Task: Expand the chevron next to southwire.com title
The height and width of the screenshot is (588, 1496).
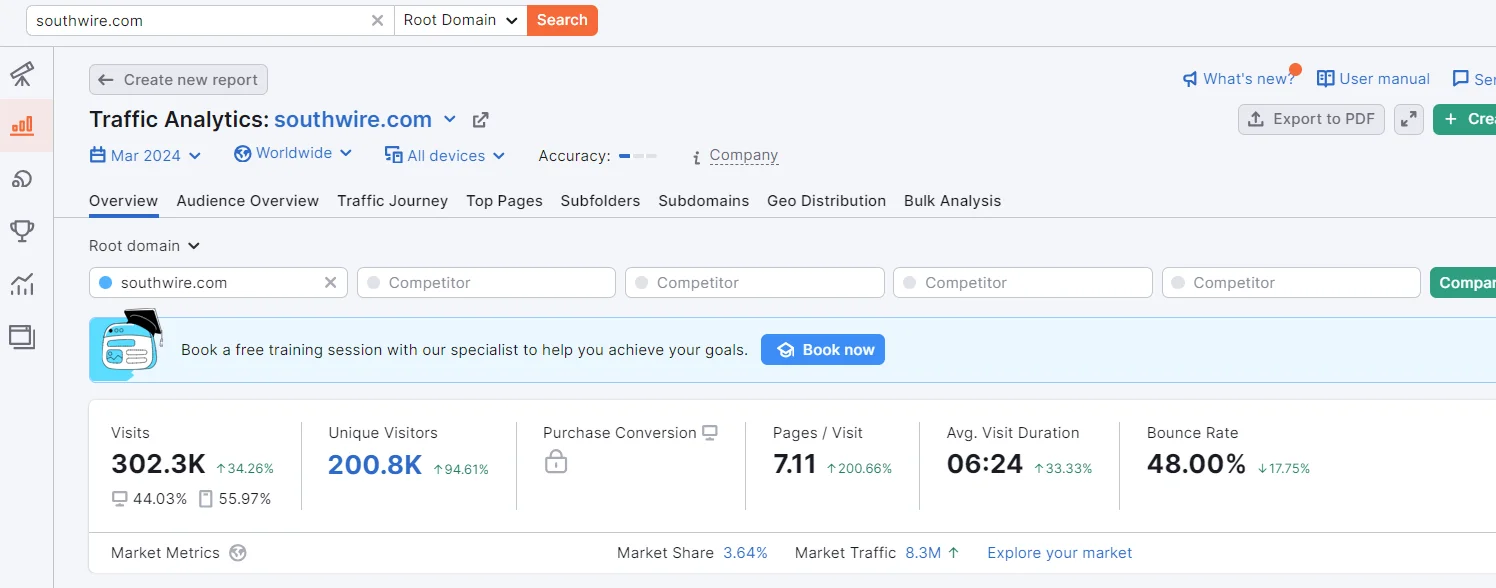Action: [450, 119]
